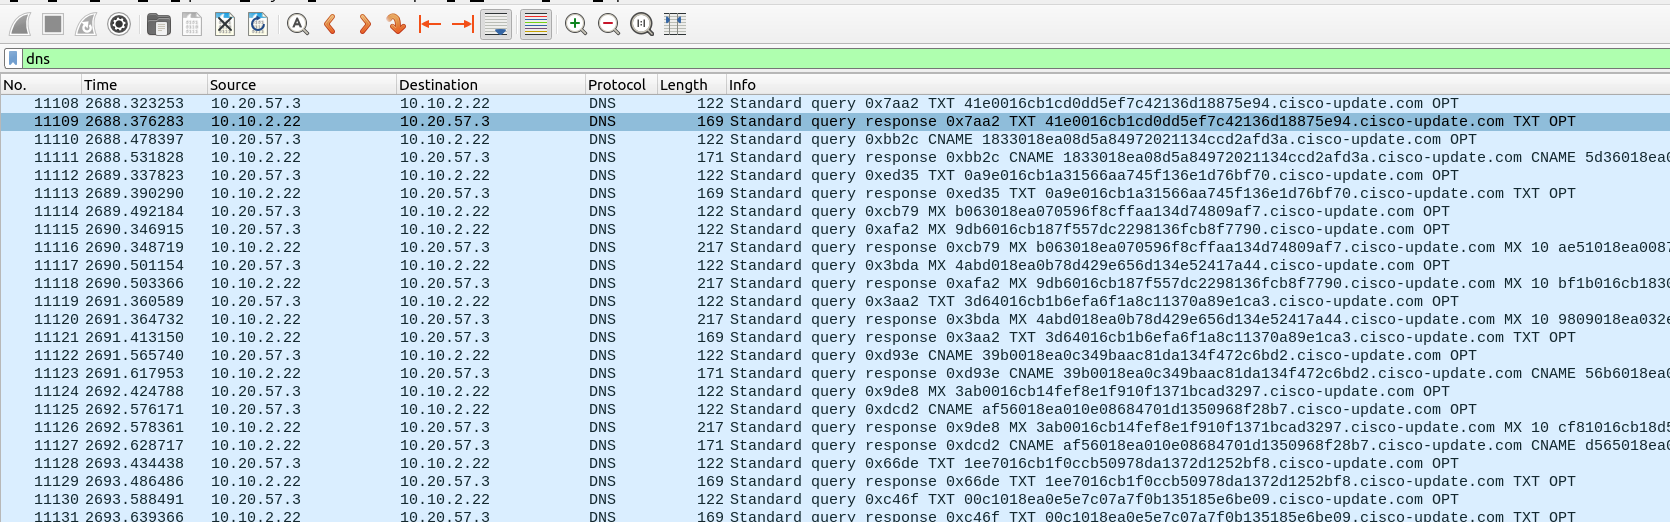The image size is (1670, 522).
Task: Zoom out on packet text
Action: (609, 24)
